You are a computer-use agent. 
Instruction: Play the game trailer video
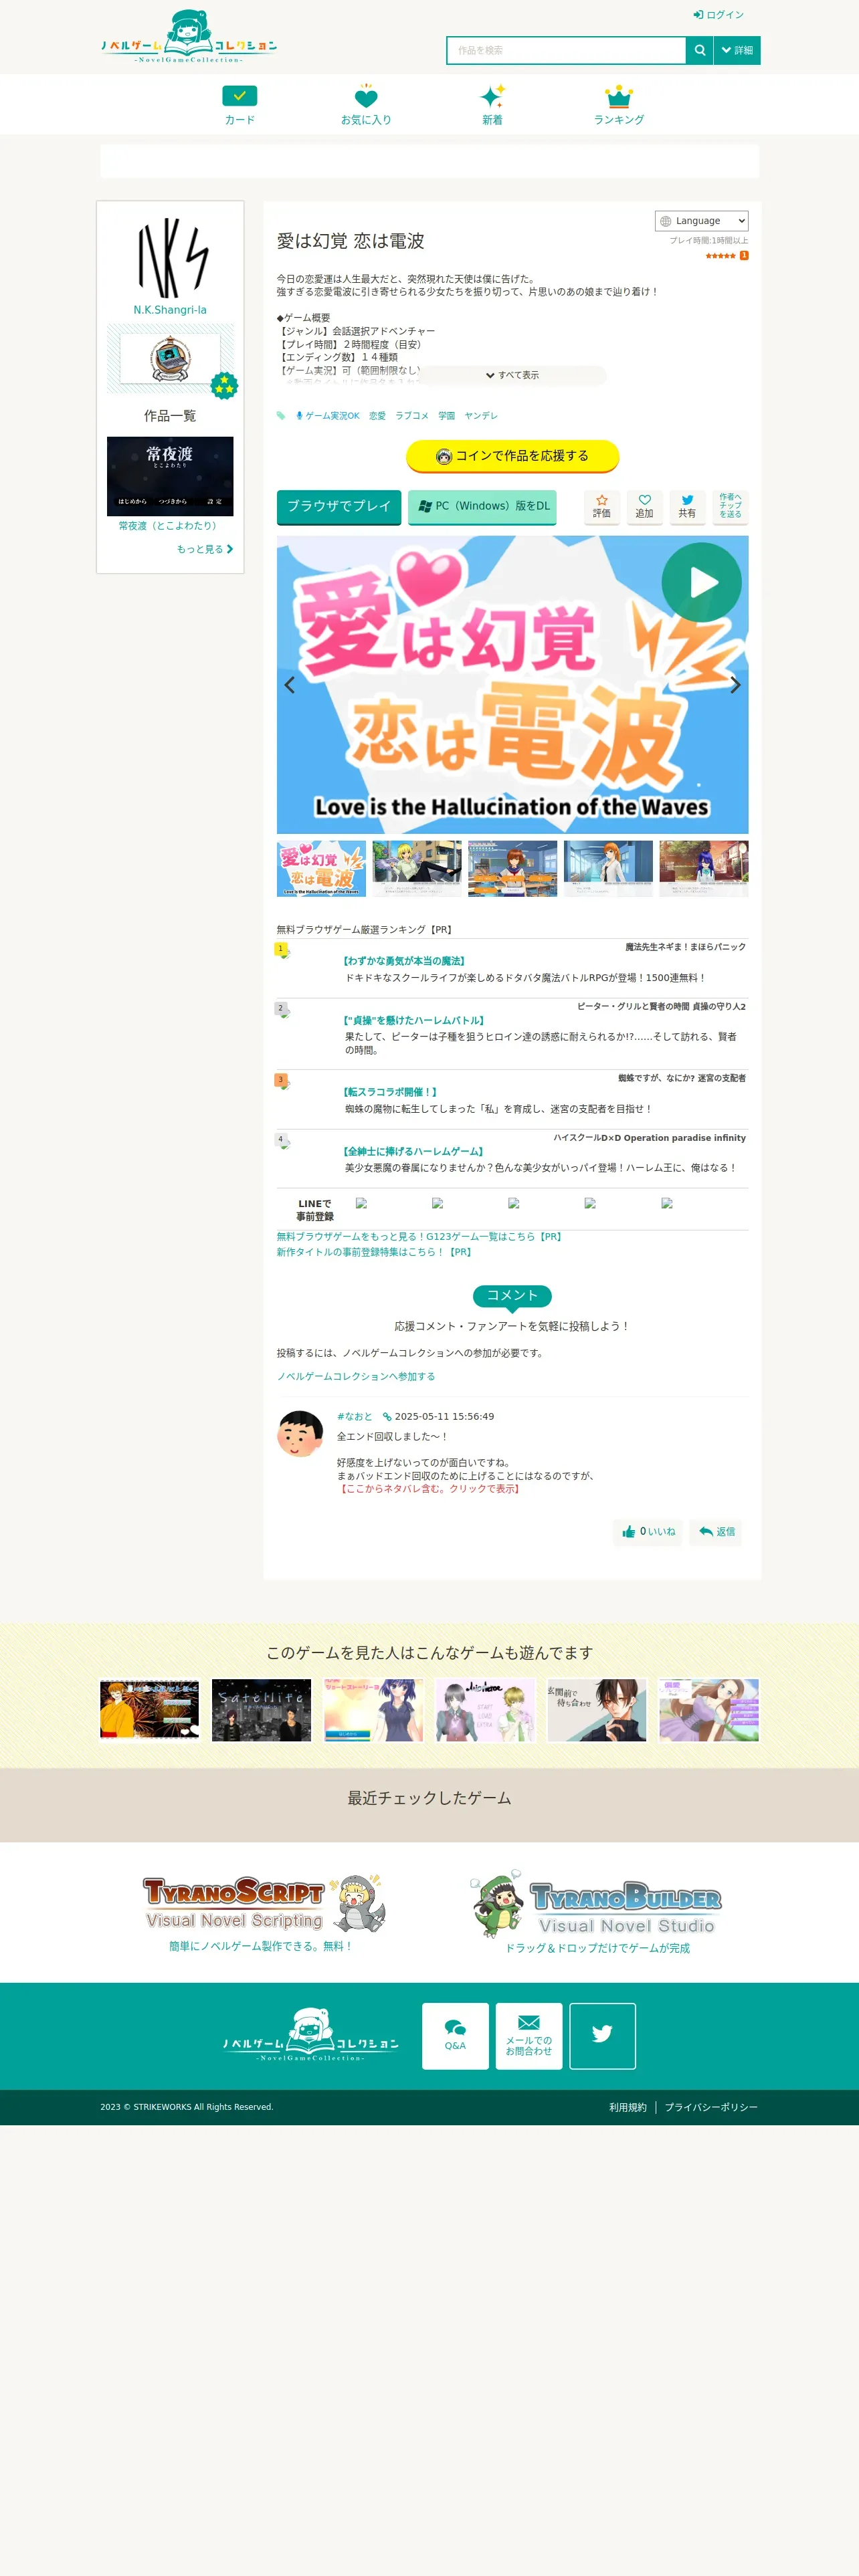(701, 582)
